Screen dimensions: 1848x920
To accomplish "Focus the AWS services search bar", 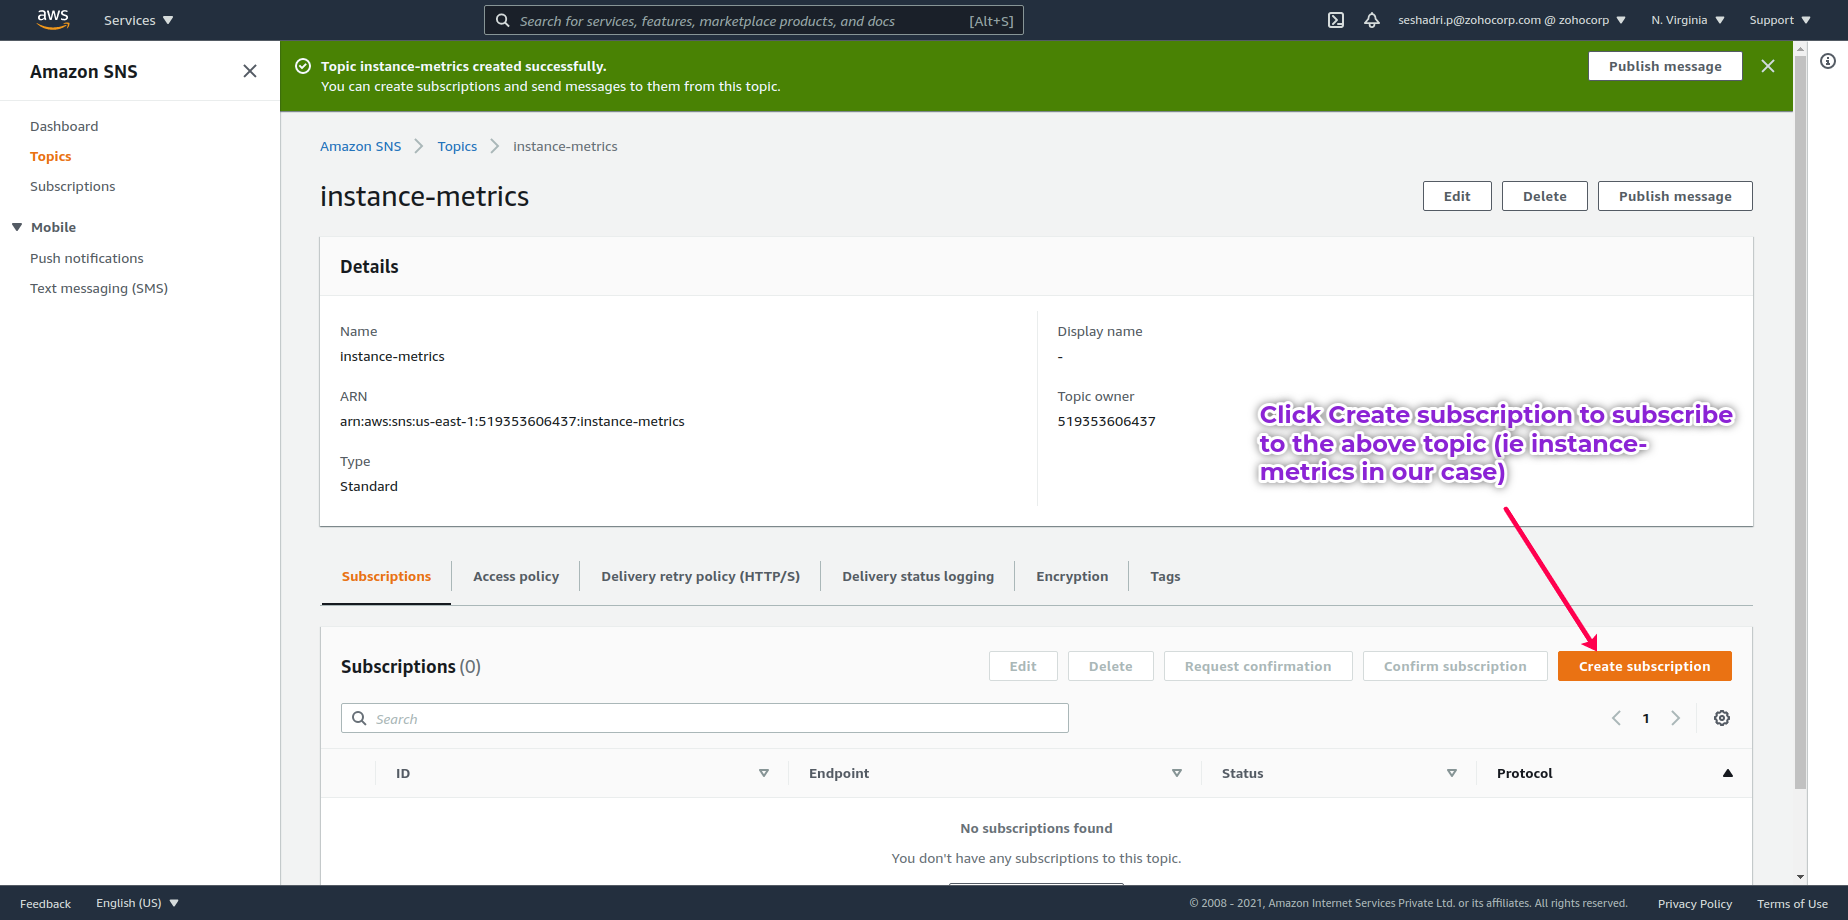I will (754, 20).
